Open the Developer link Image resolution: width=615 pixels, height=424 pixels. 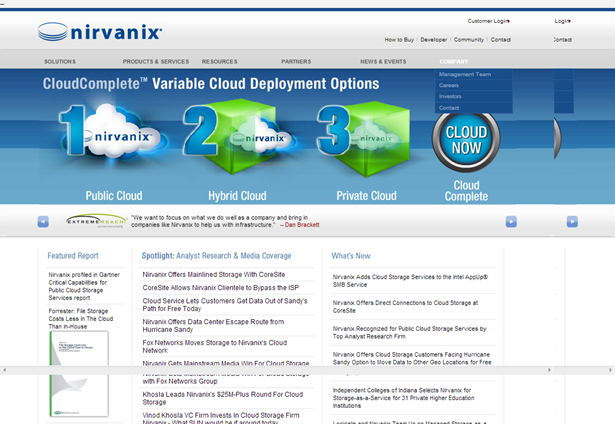(x=433, y=40)
